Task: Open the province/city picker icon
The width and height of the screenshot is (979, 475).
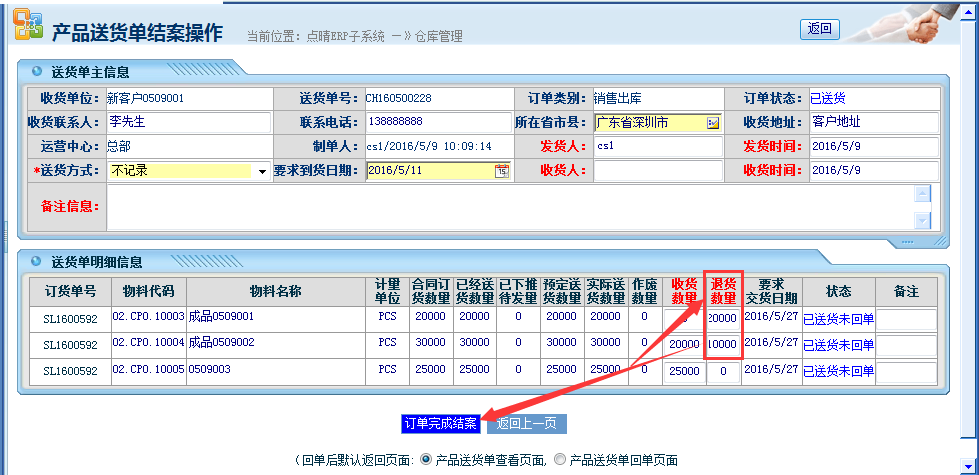Action: pos(713,123)
